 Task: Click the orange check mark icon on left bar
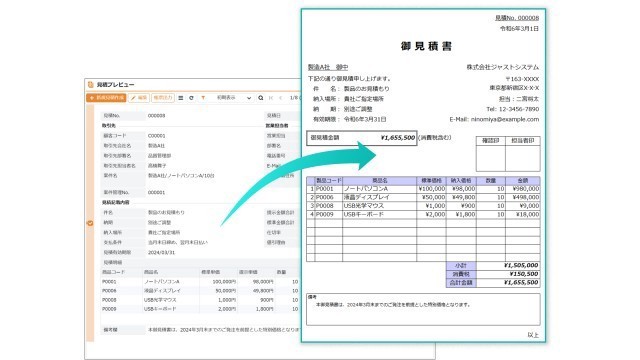pos(90,223)
